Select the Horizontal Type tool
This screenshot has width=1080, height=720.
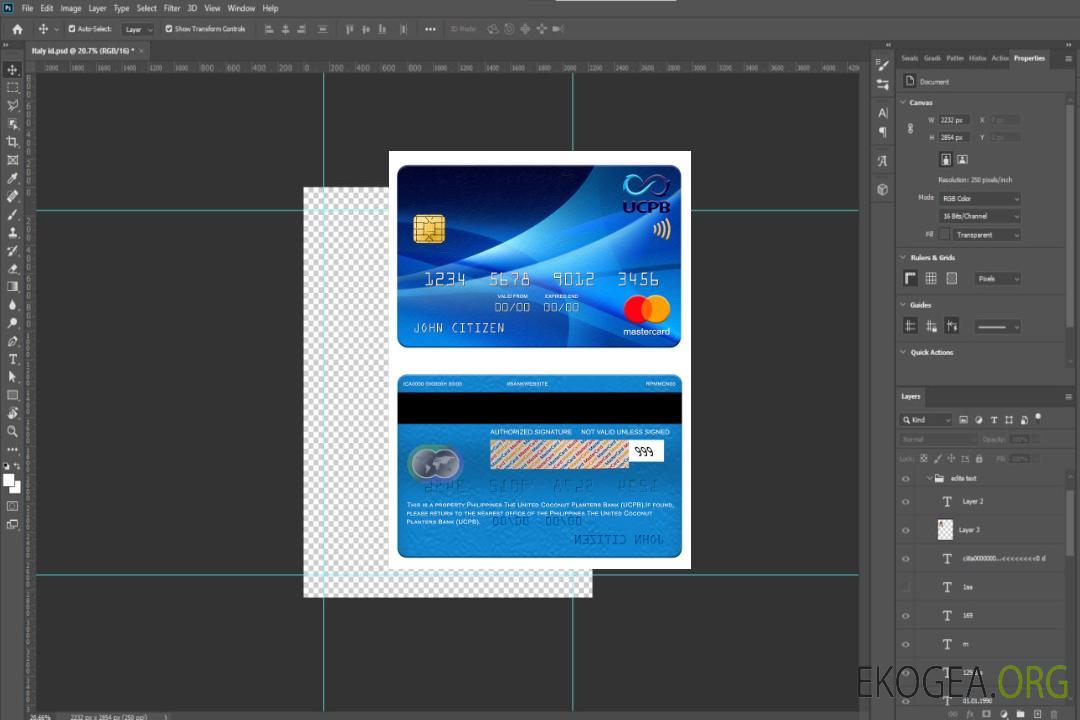[x=12, y=359]
